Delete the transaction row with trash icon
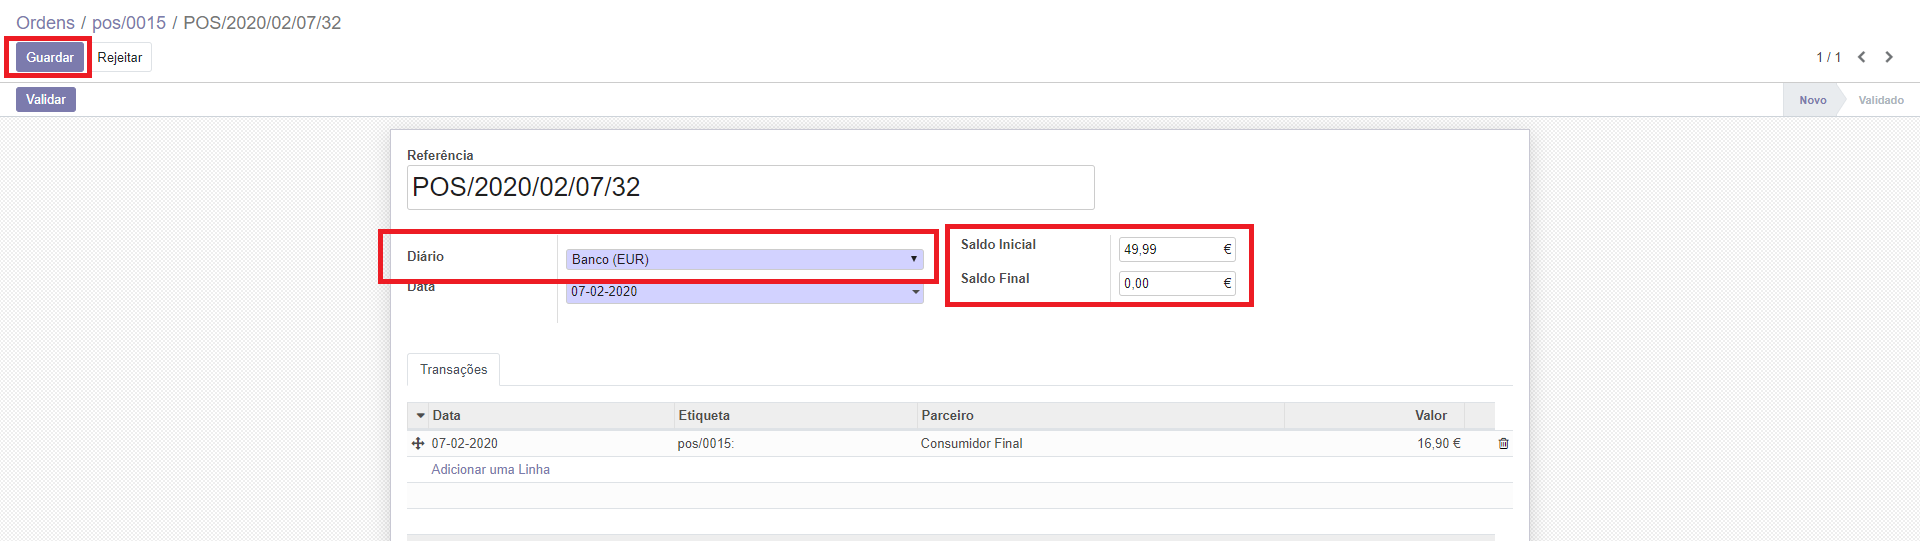This screenshot has width=1920, height=541. point(1503,443)
